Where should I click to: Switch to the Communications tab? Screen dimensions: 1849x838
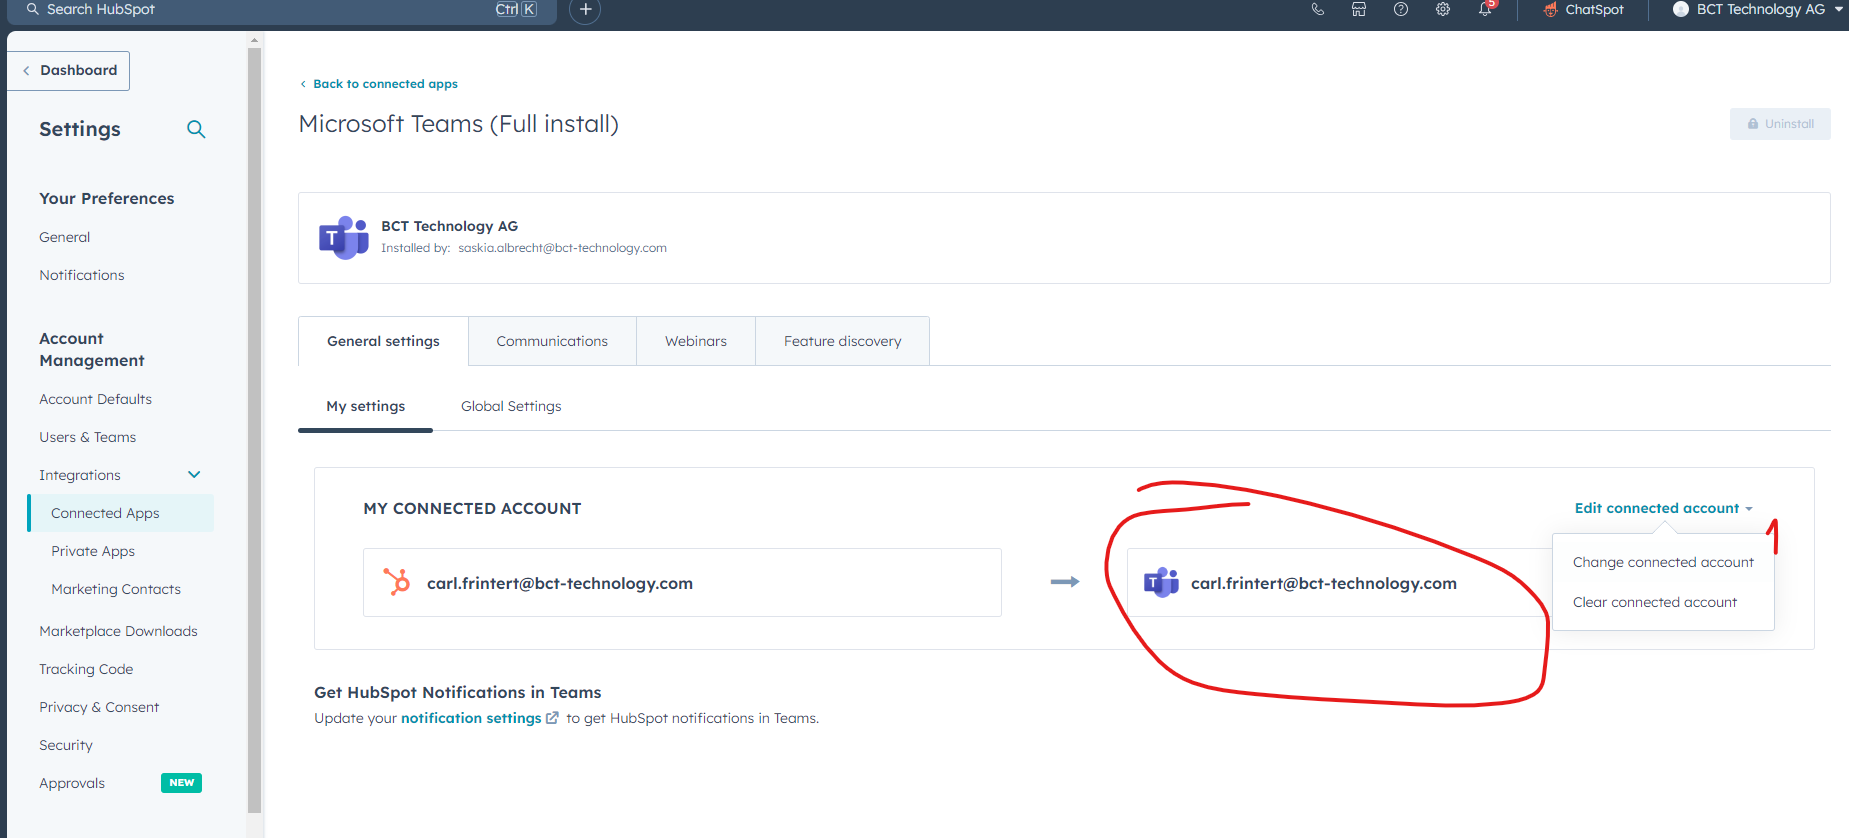click(552, 341)
